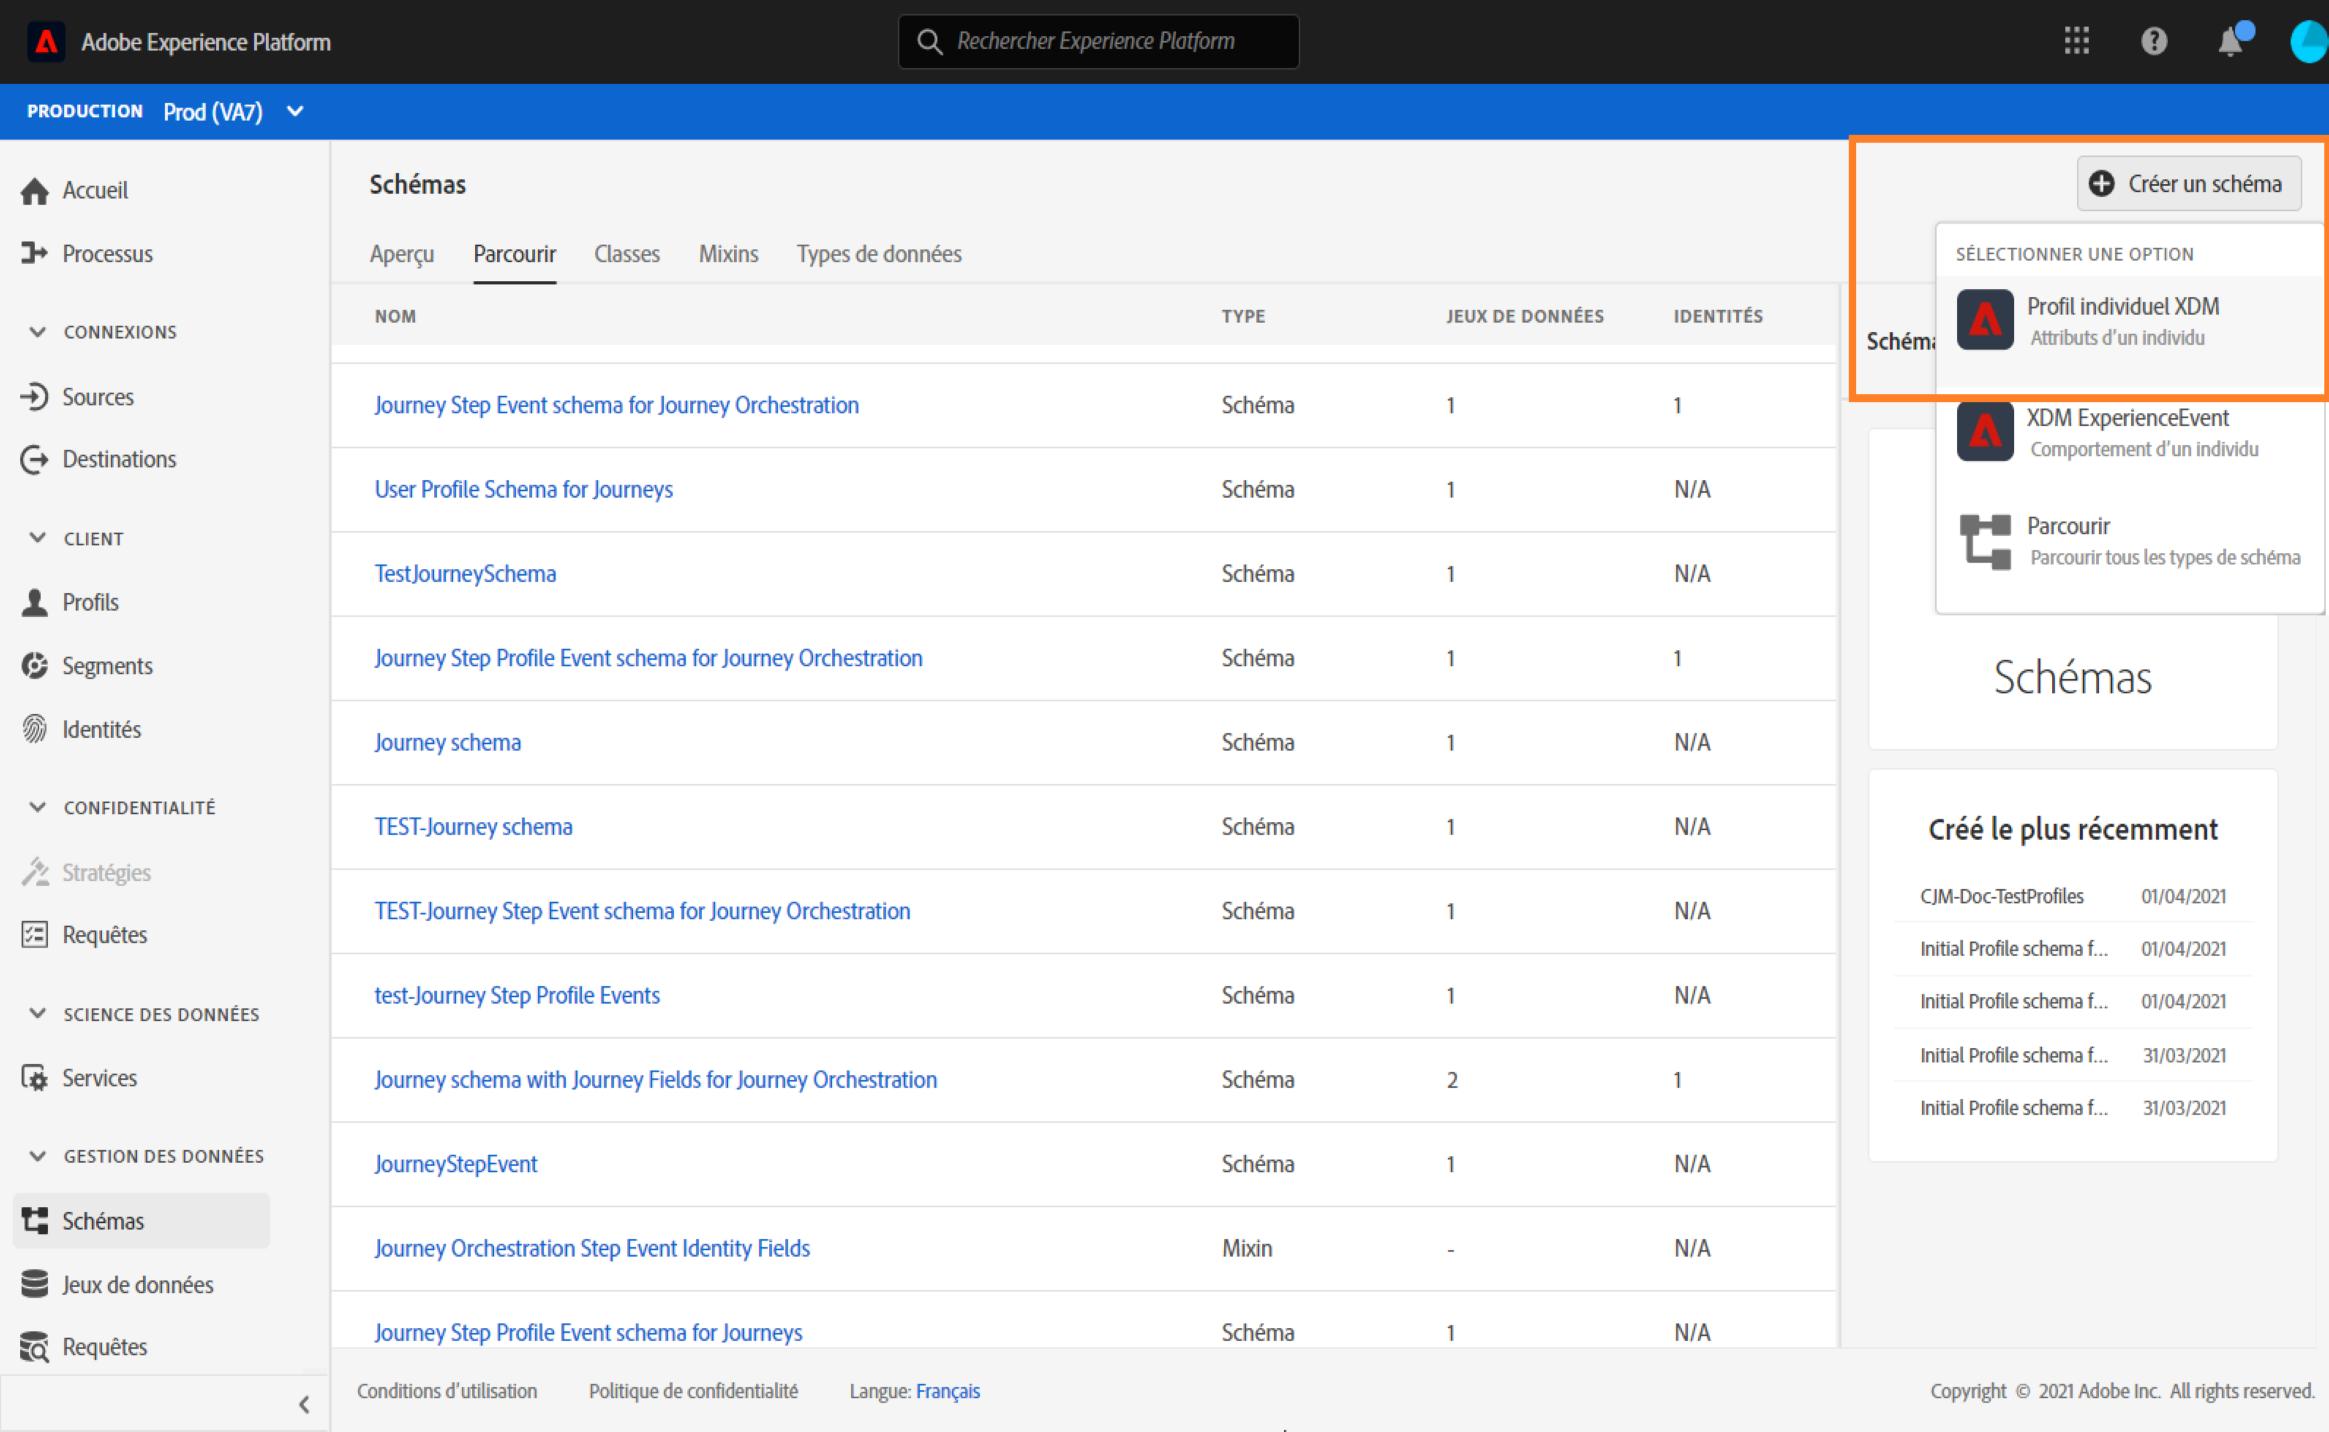Click the Accueil home icon
2329x1432 pixels.
click(35, 191)
